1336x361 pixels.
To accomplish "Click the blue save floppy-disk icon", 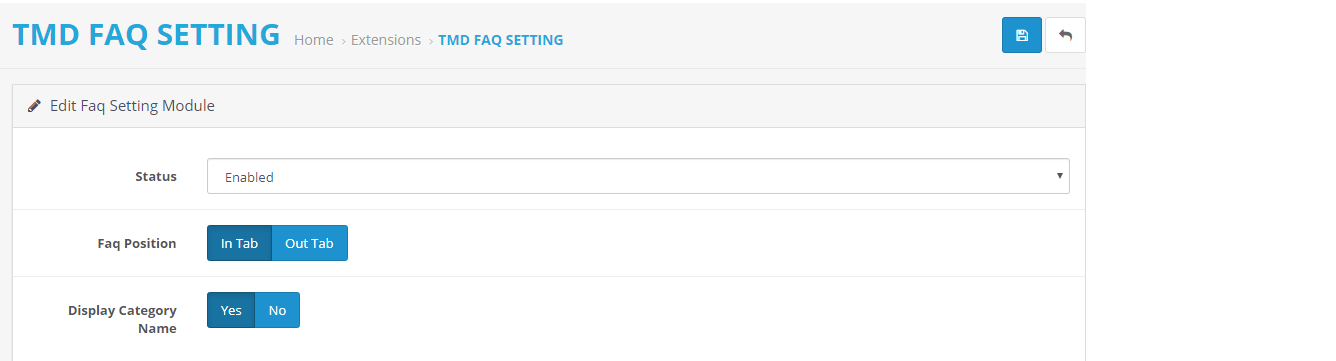I will [x=1021, y=35].
